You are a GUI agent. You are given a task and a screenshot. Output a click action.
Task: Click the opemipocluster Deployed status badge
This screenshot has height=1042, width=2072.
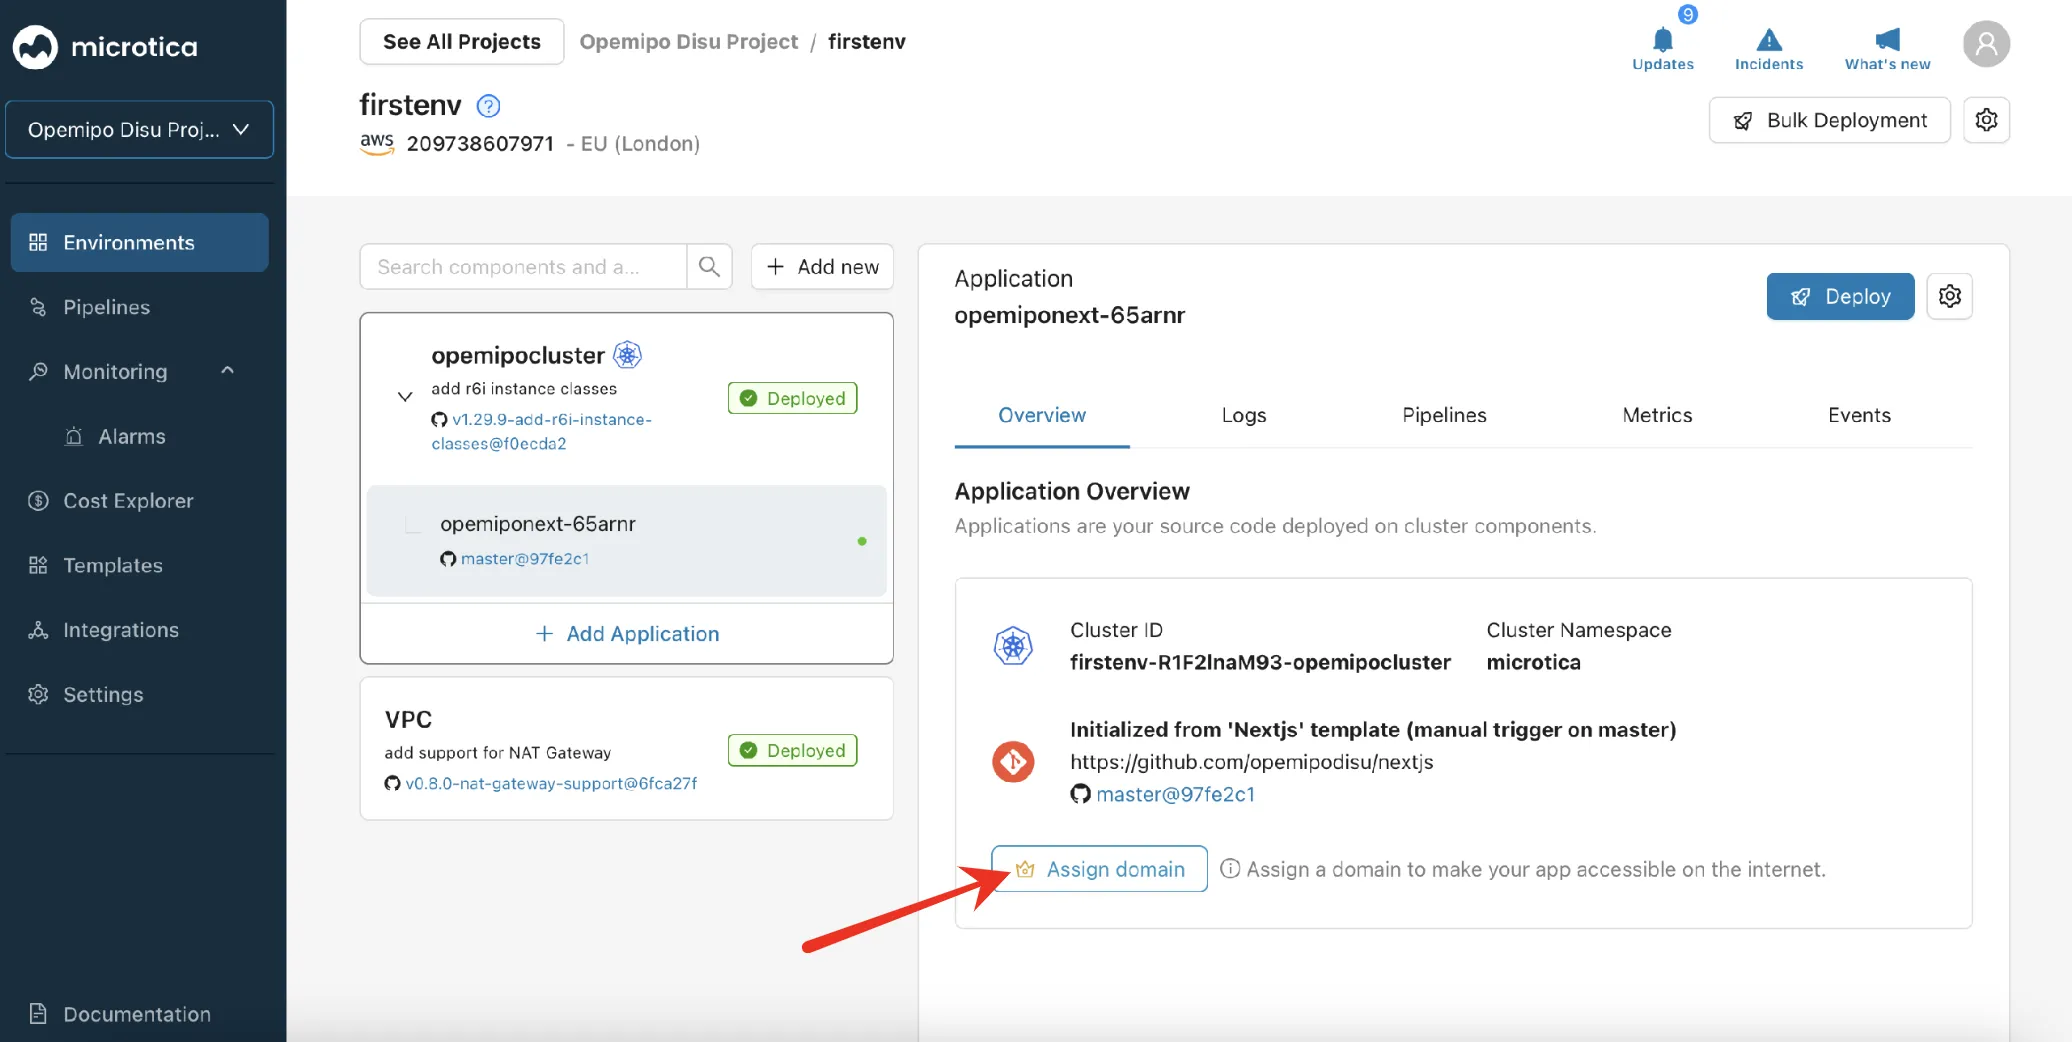point(792,398)
